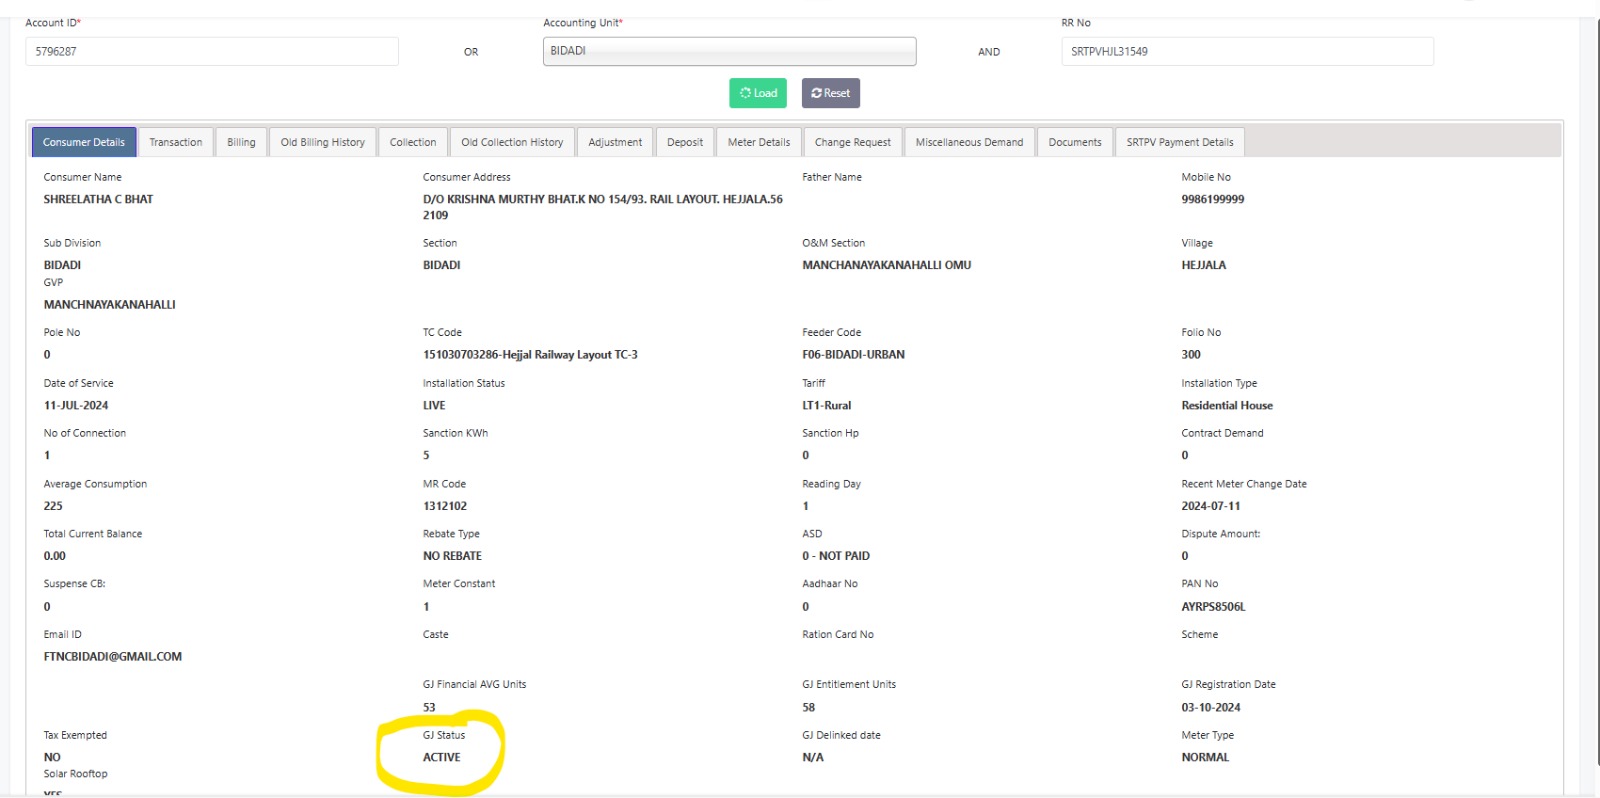
Task: Select the Miscellaneous Demand tab
Action: pos(969,142)
